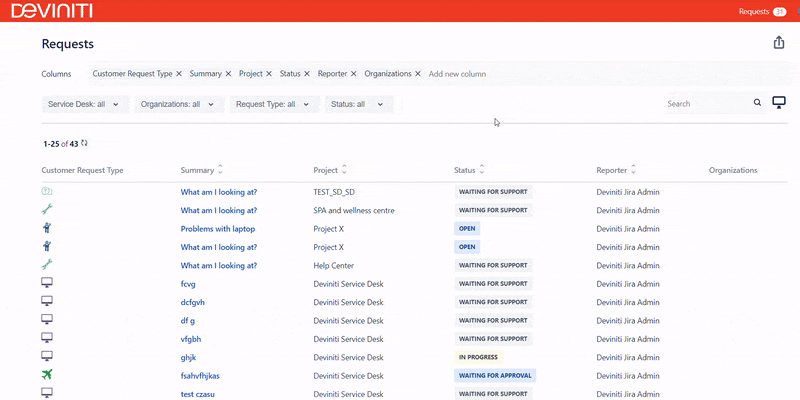Remove the Reporter column chip
The image size is (800, 400).
coord(354,73)
